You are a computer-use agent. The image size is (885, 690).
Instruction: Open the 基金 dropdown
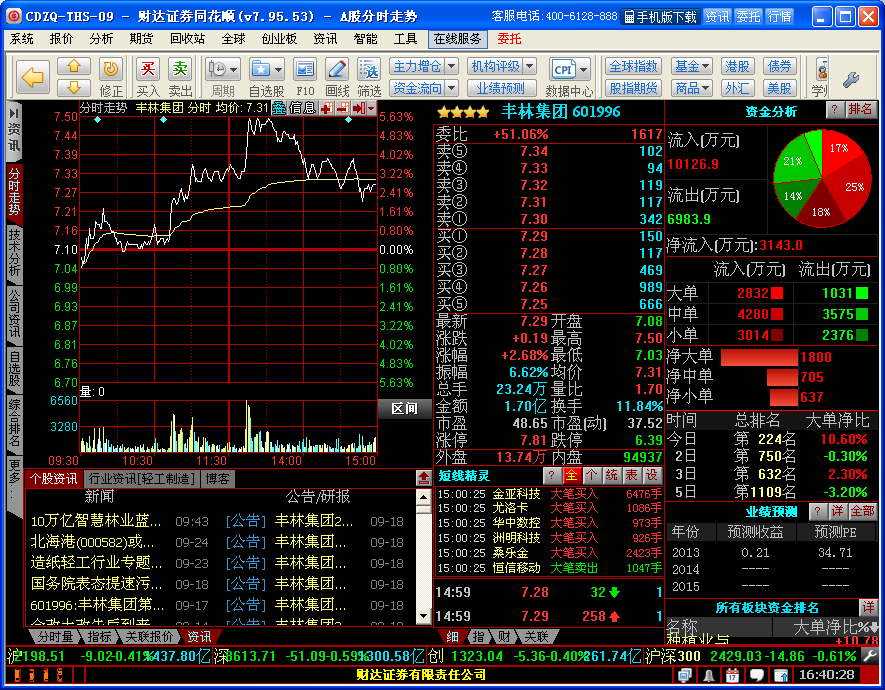[691, 67]
